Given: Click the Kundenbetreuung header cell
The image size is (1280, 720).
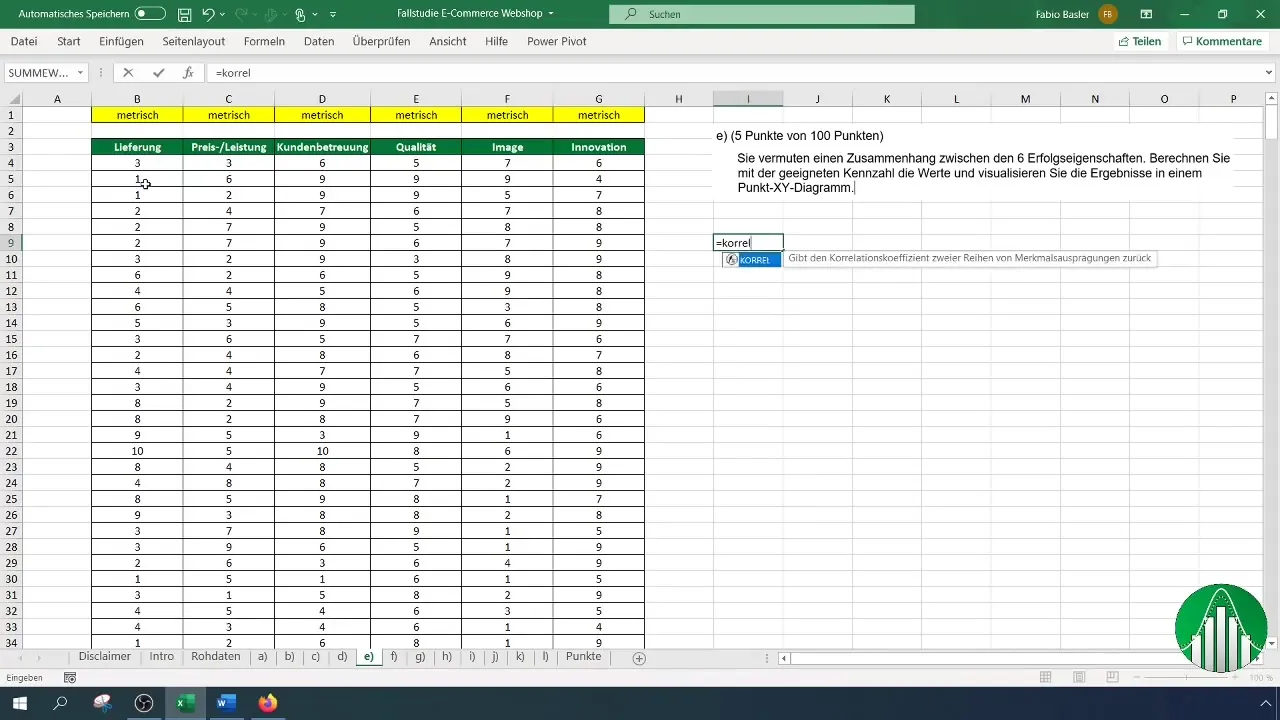Looking at the screenshot, I should [x=322, y=147].
